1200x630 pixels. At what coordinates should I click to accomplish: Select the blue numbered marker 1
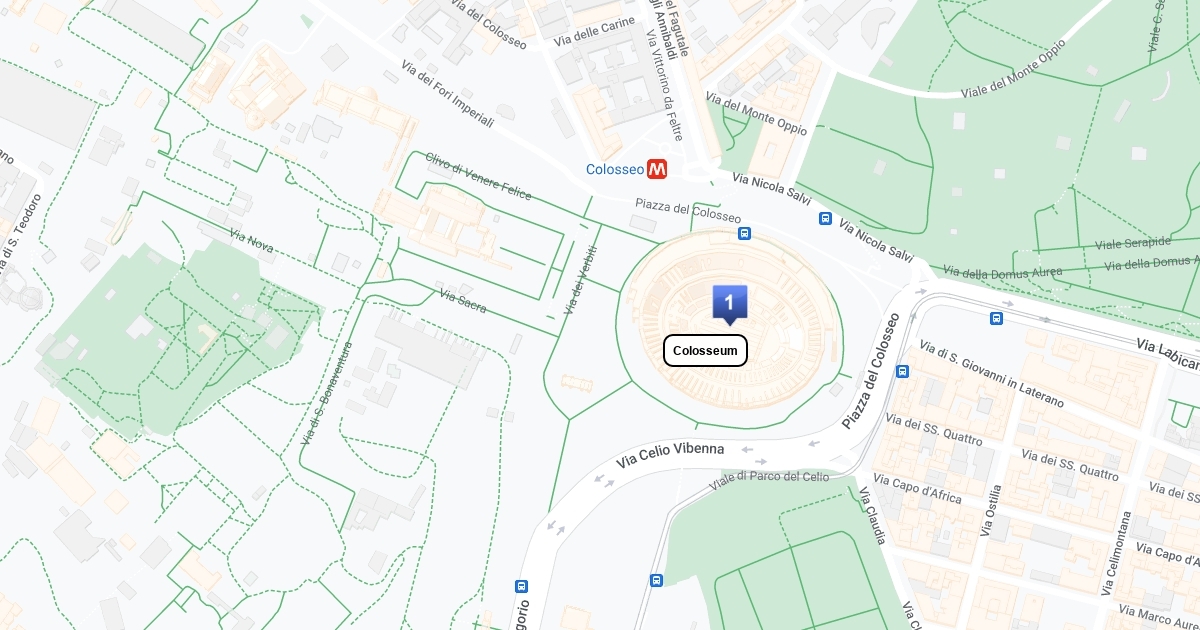tap(729, 304)
